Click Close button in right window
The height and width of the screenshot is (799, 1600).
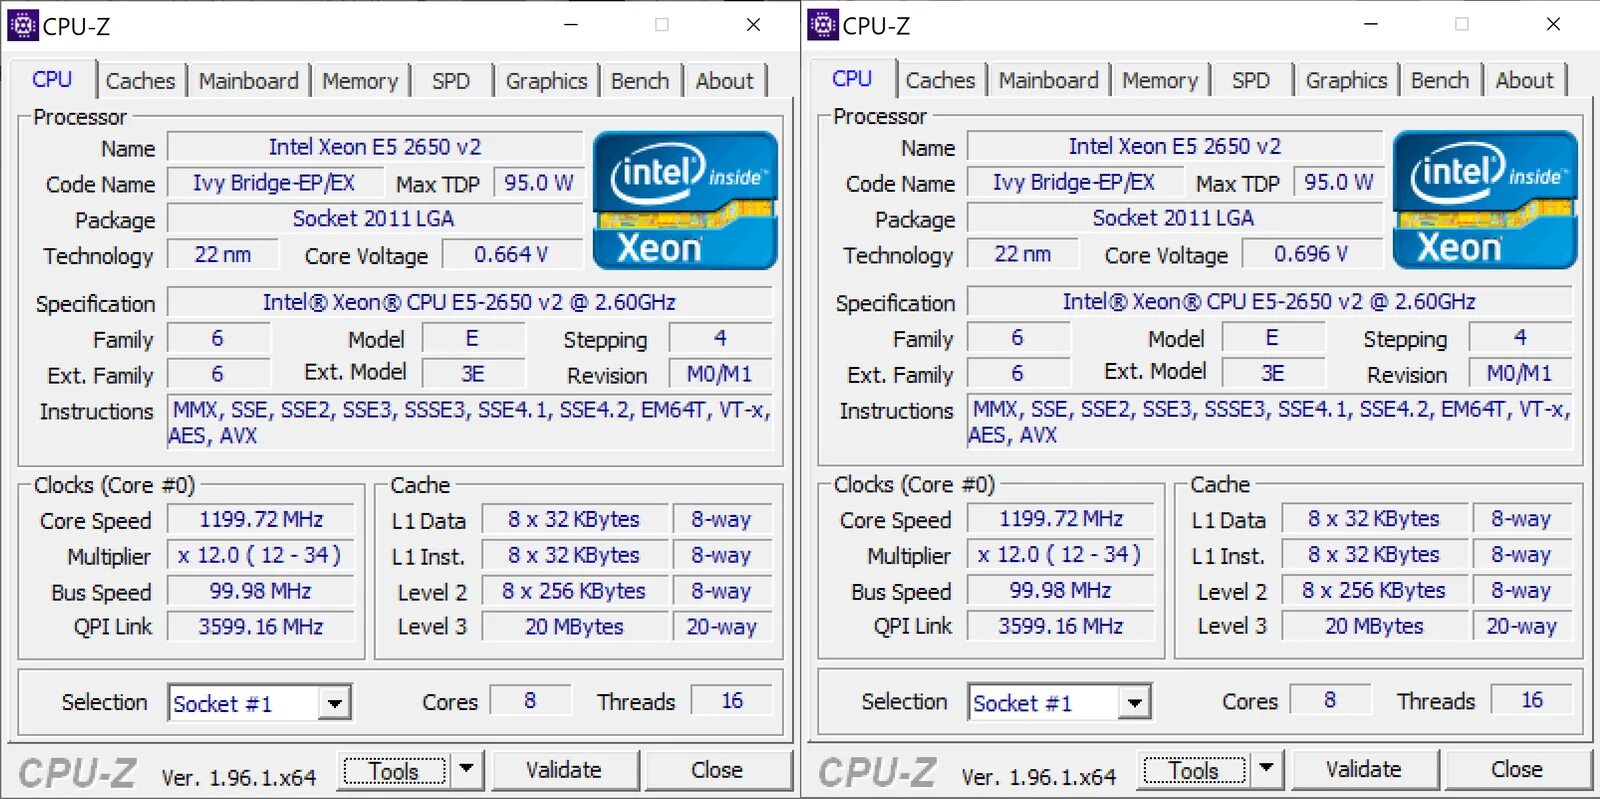1517,769
